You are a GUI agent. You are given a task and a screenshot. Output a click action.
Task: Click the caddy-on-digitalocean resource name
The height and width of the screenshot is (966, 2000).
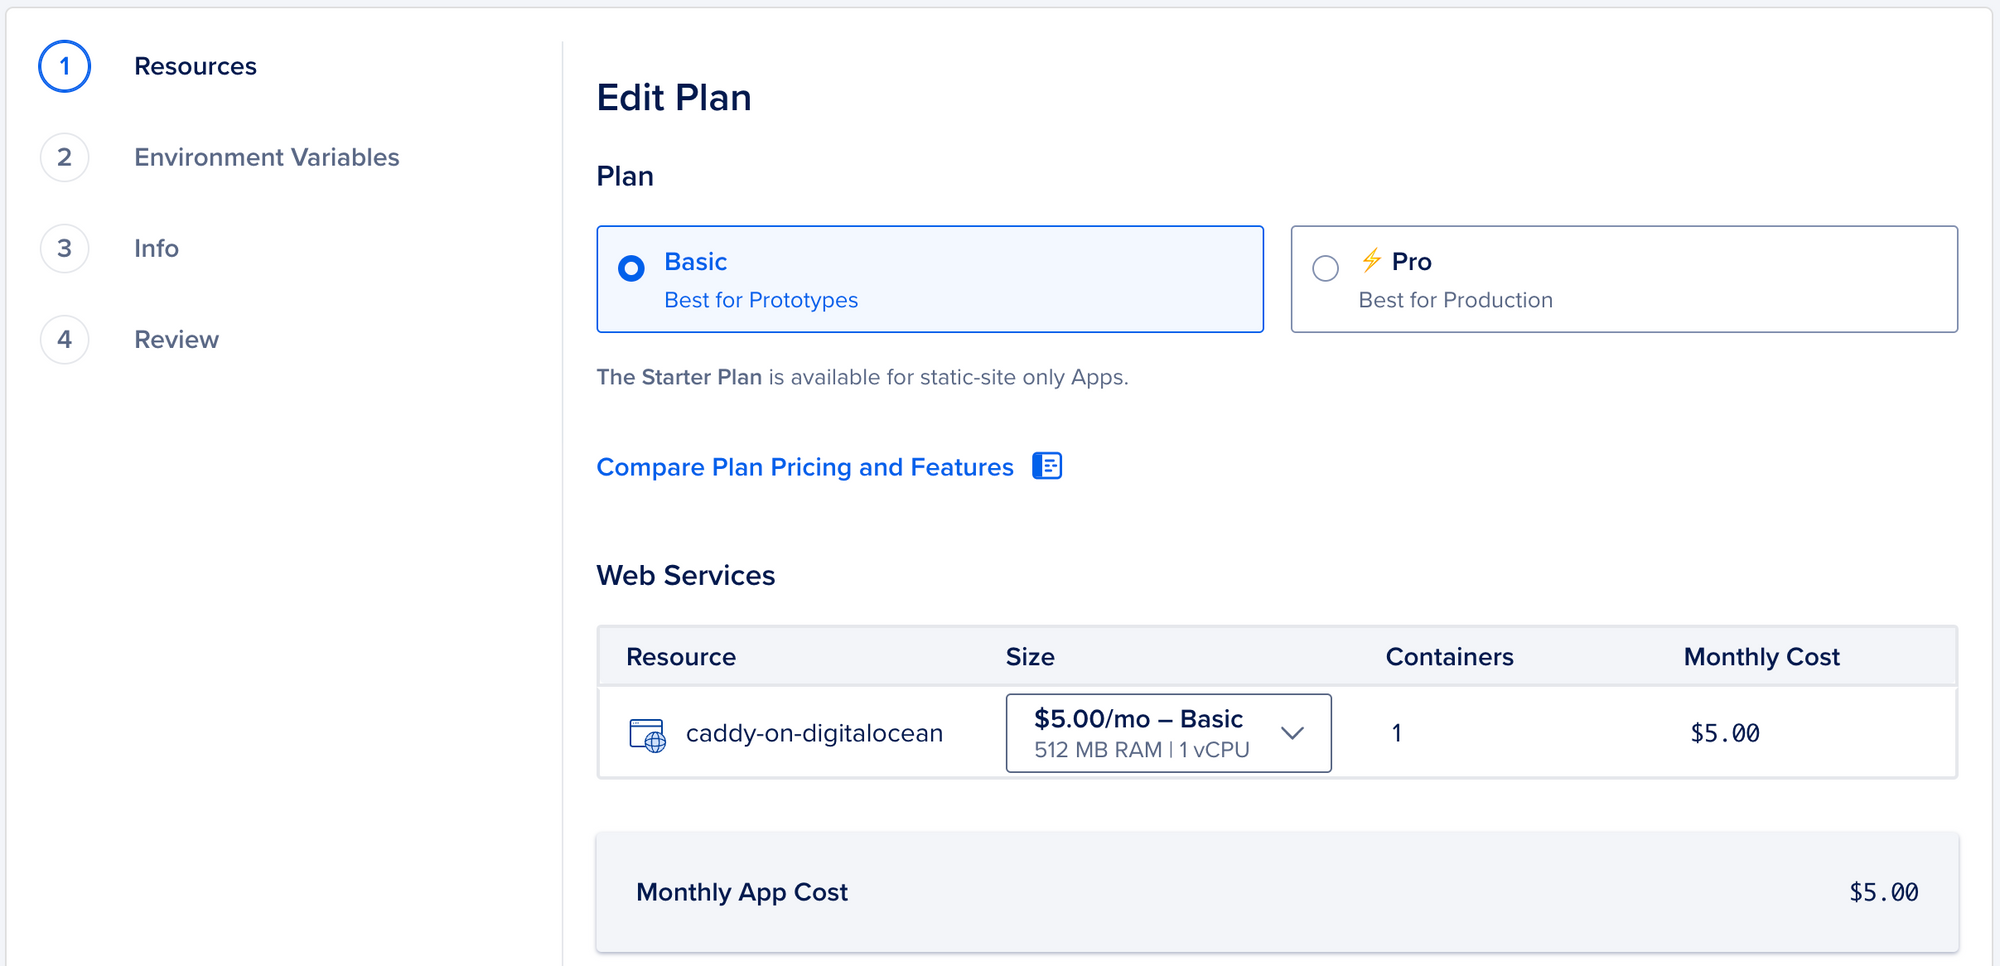[x=815, y=733]
